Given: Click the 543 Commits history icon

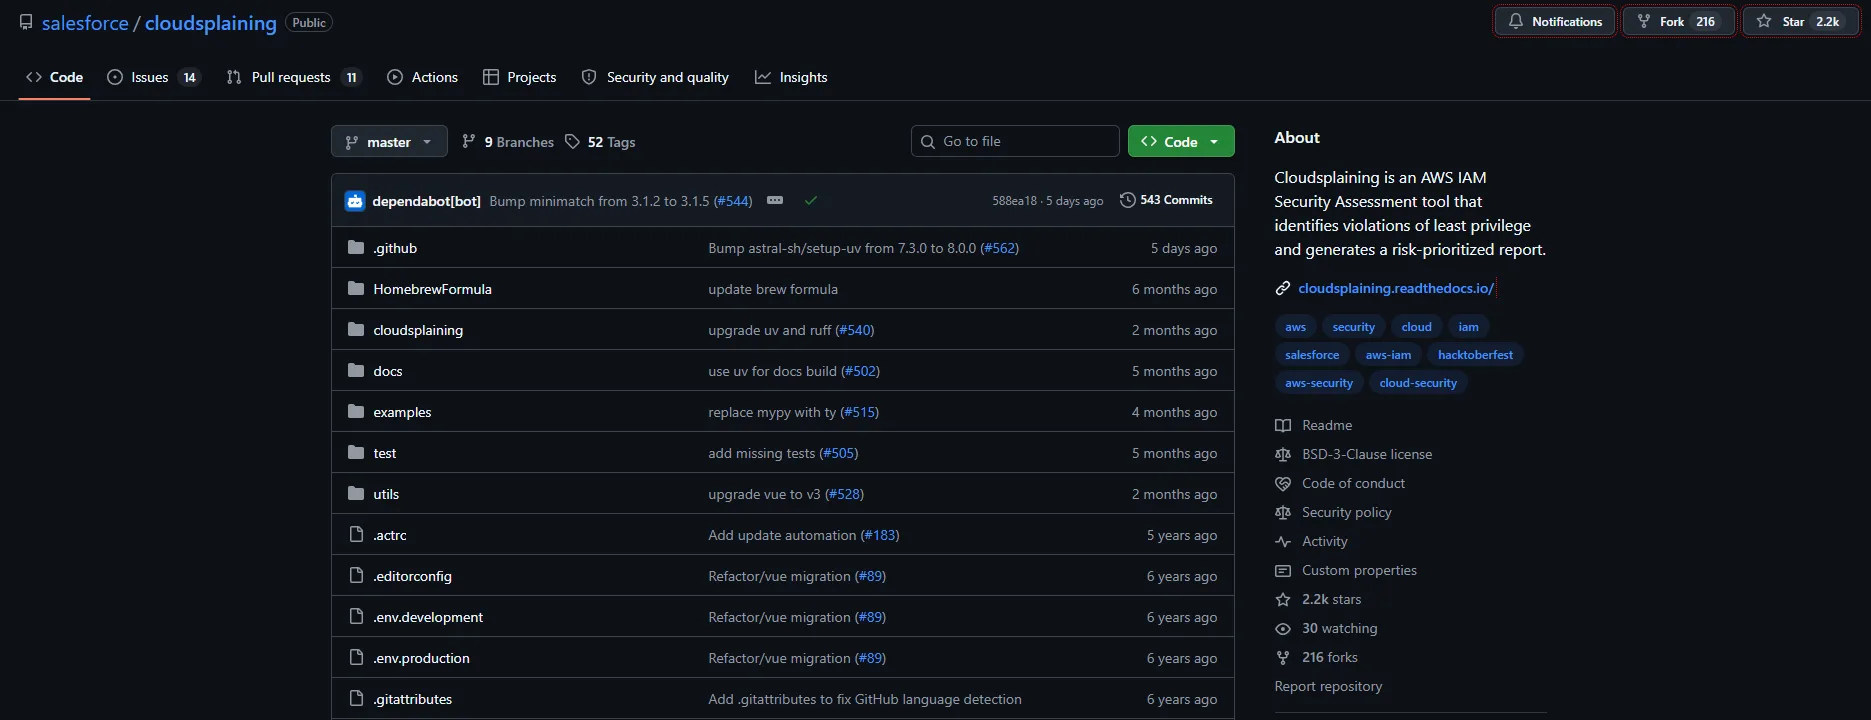Looking at the screenshot, I should 1127,200.
